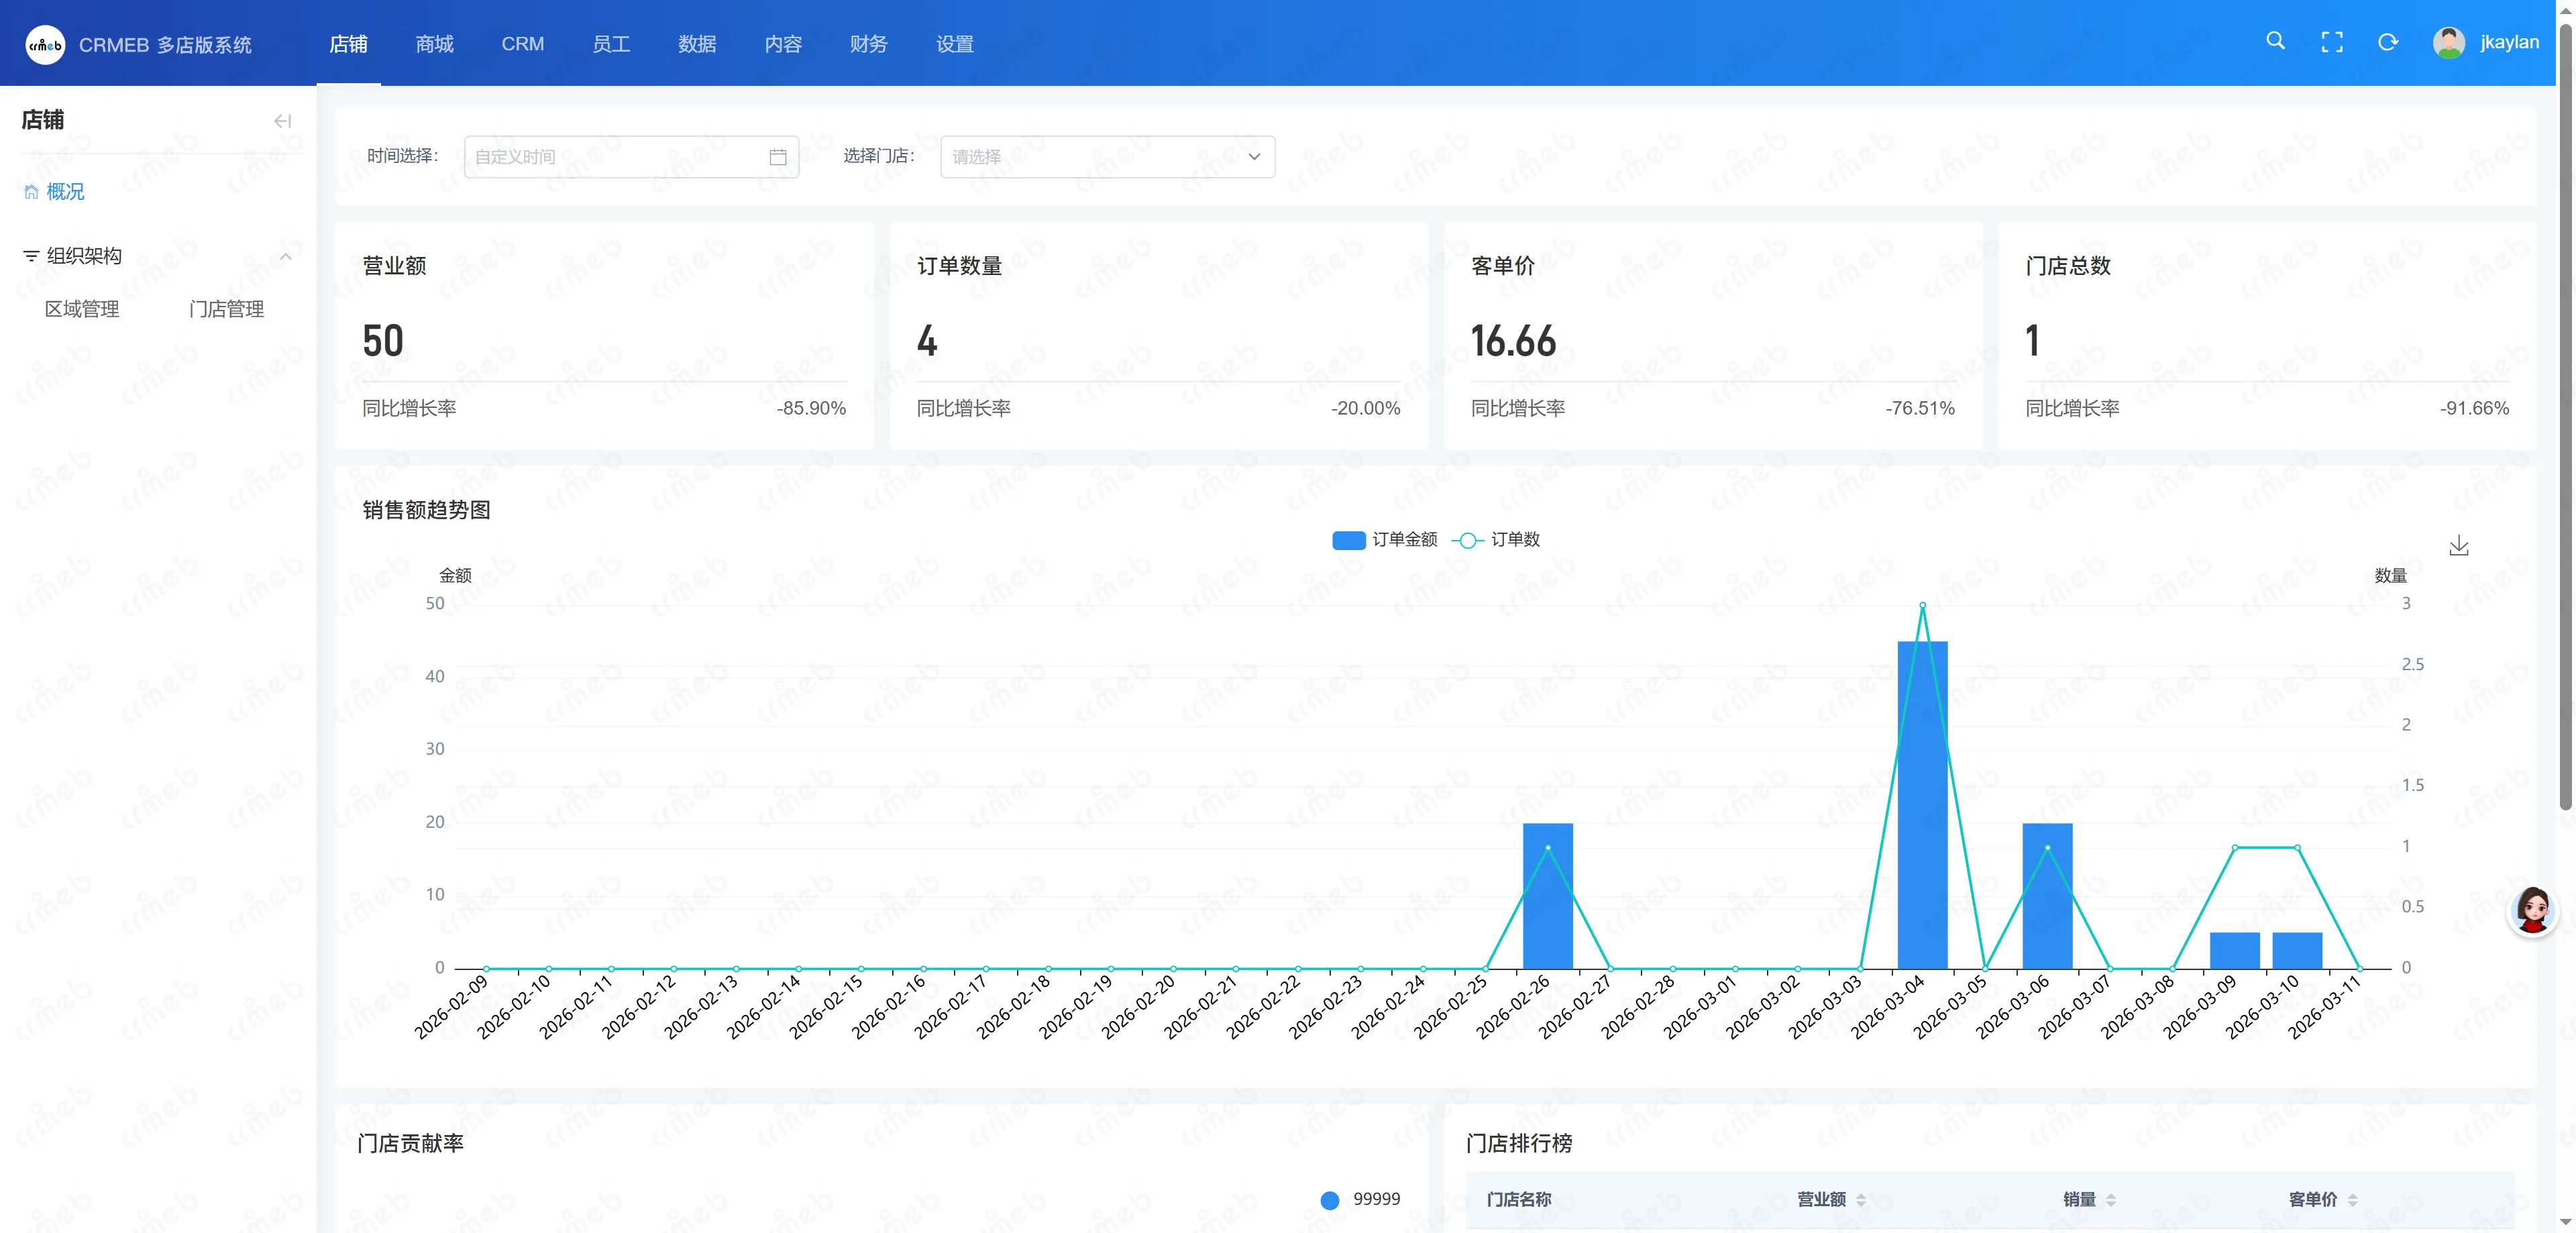The image size is (2576, 1233).
Task: Click the CRMEB logo icon
Action: point(45,44)
